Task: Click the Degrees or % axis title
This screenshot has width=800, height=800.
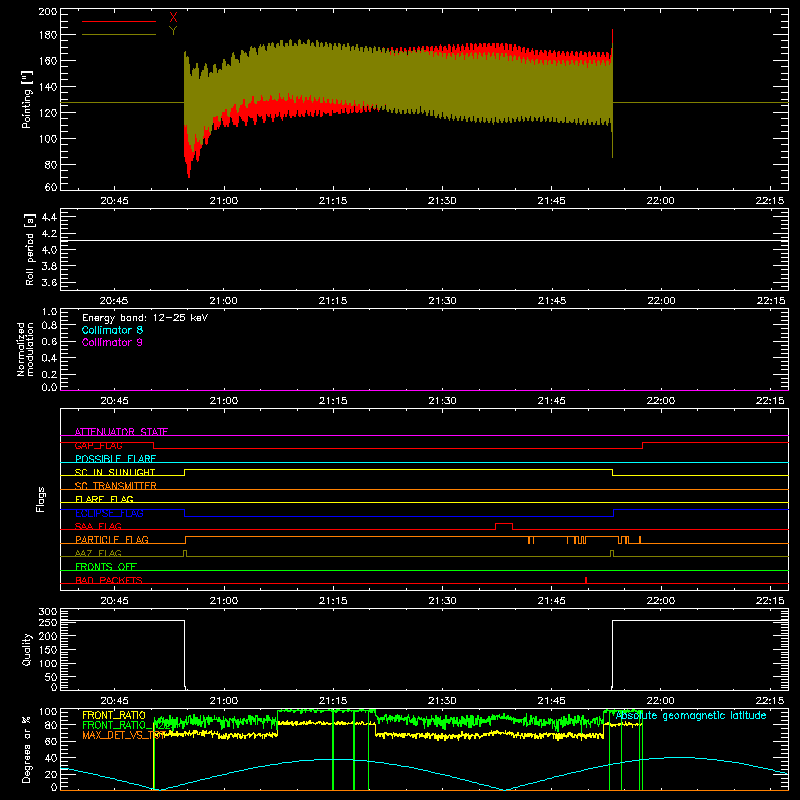Action: pyautogui.click(x=27, y=749)
